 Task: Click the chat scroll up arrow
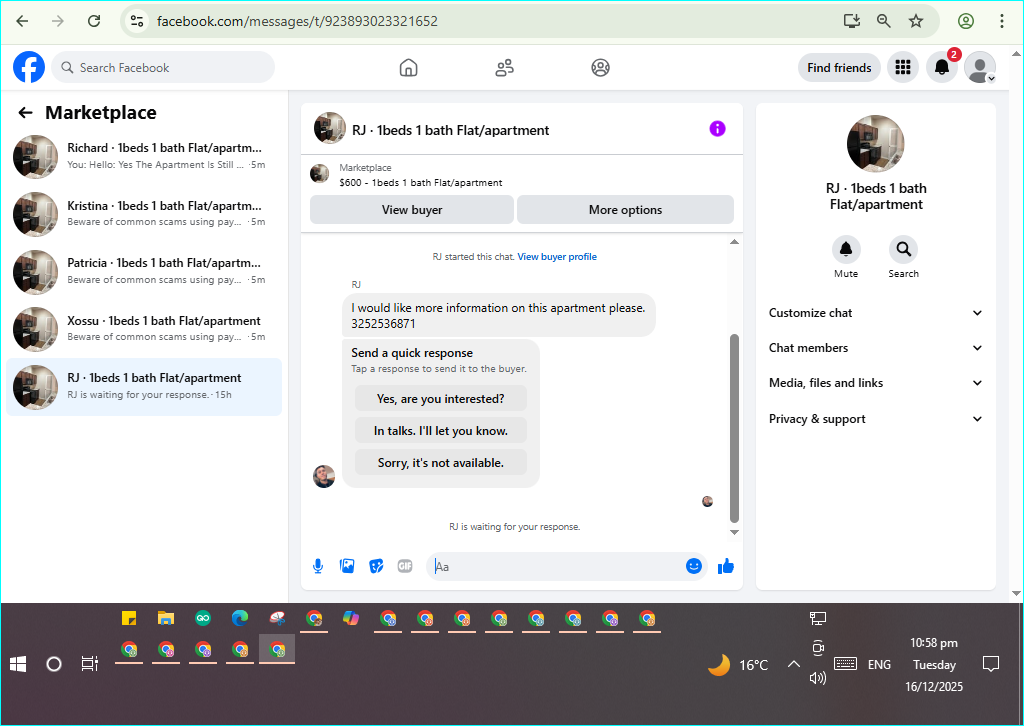pyautogui.click(x=734, y=242)
